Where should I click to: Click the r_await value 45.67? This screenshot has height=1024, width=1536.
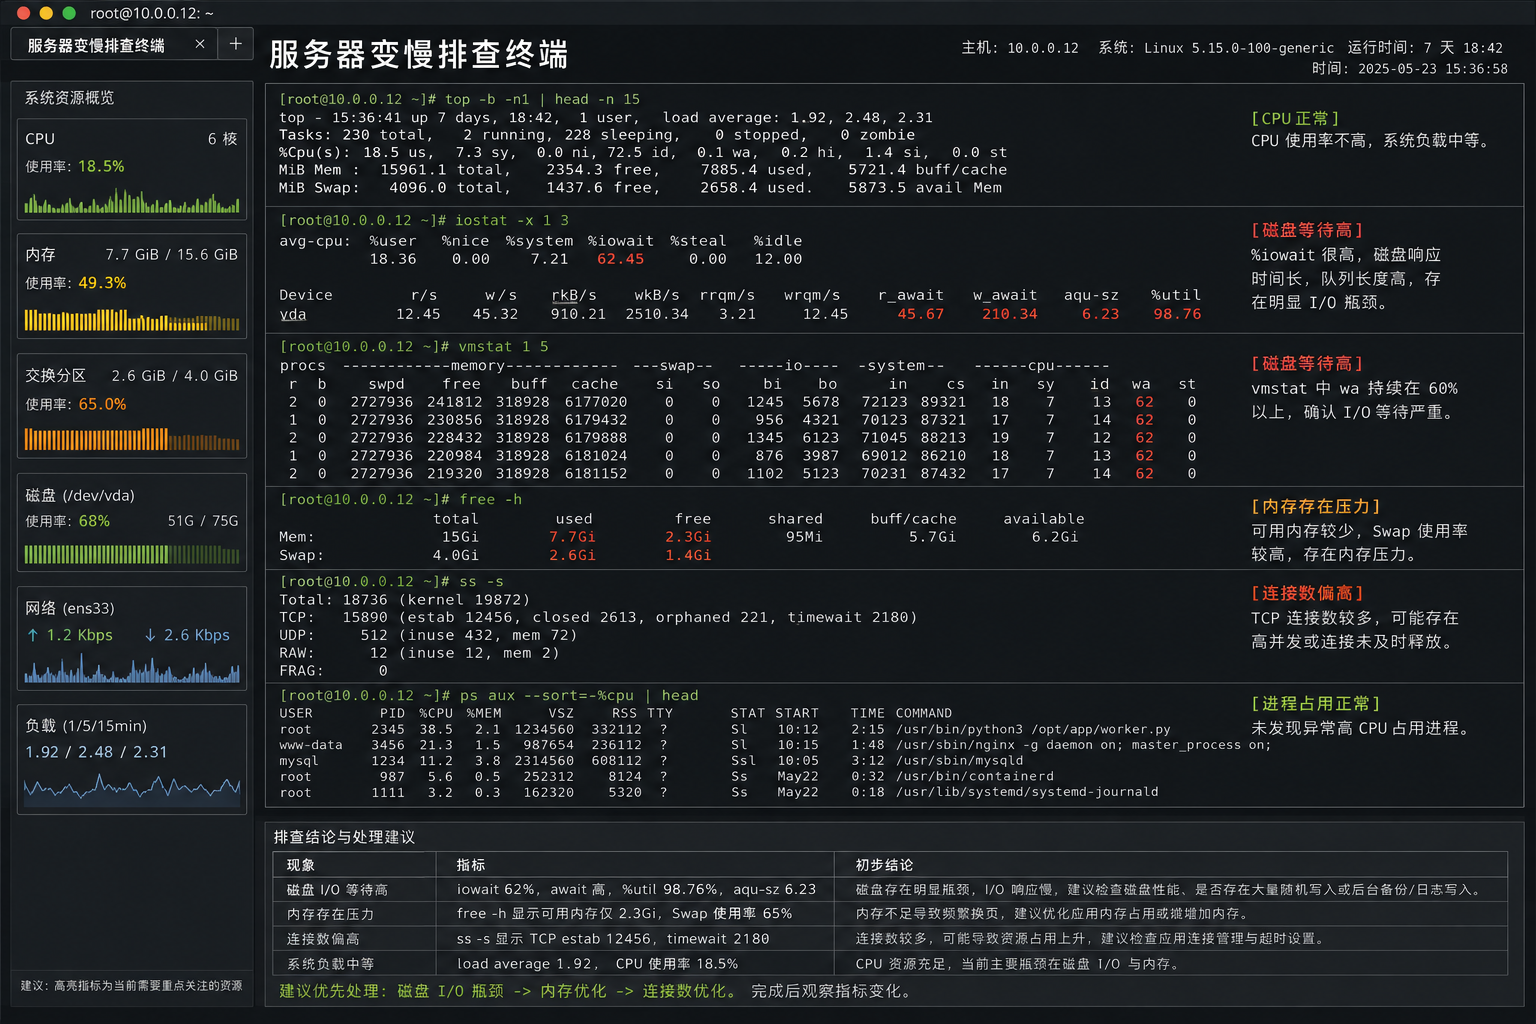tap(920, 314)
